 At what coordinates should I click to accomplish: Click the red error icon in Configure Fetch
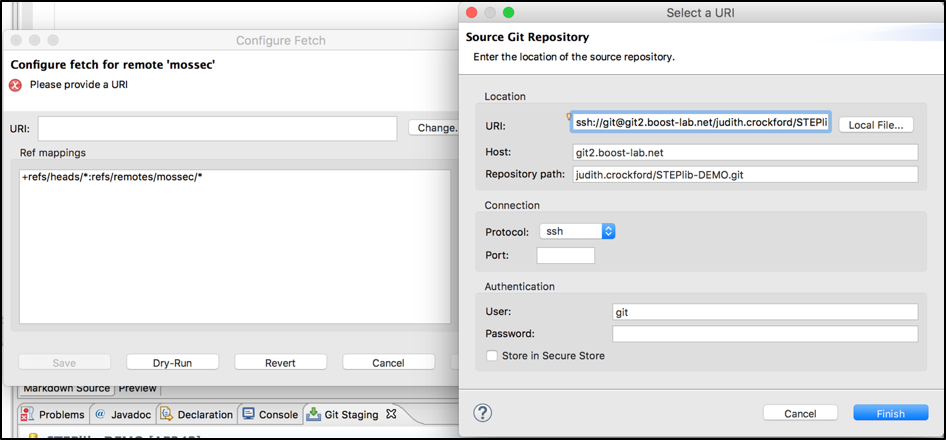[16, 85]
